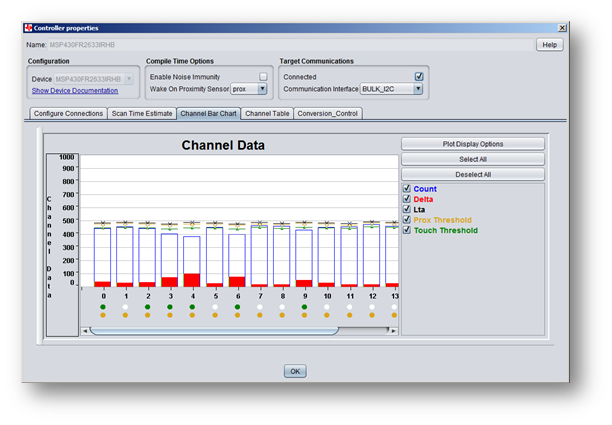Enable the Noise Immunity checkbox
The image size is (612, 425).
(263, 76)
